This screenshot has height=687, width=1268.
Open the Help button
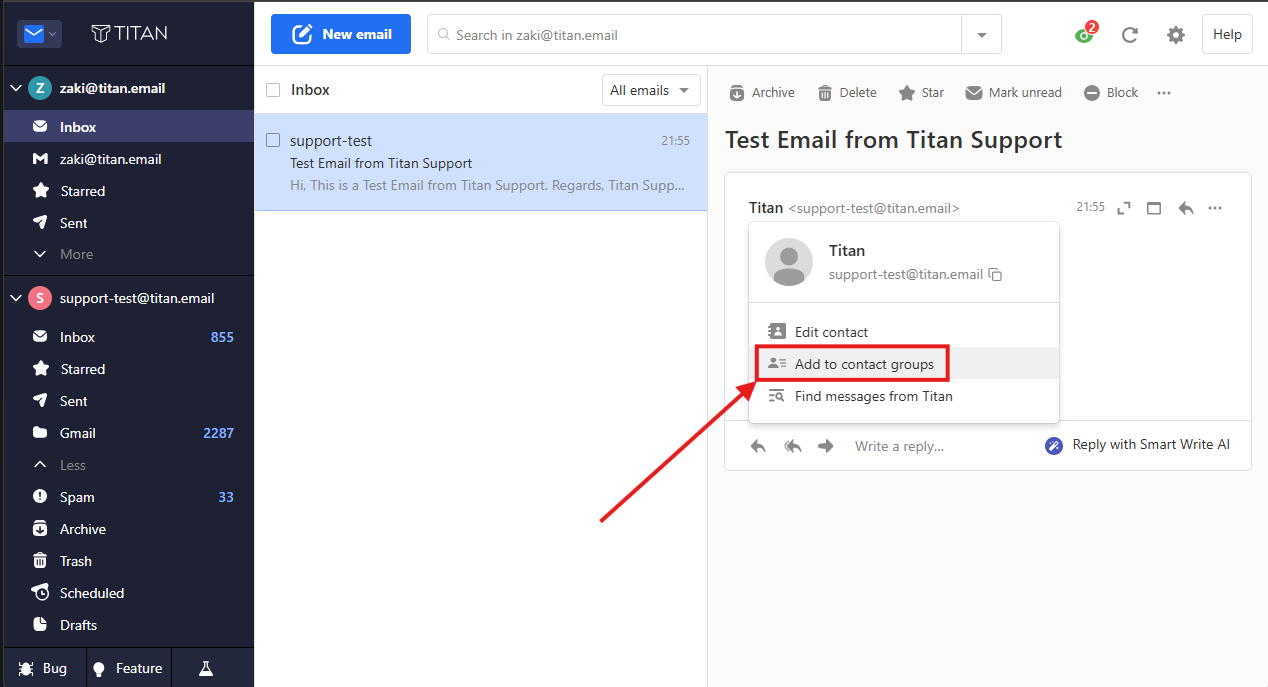(x=1227, y=34)
